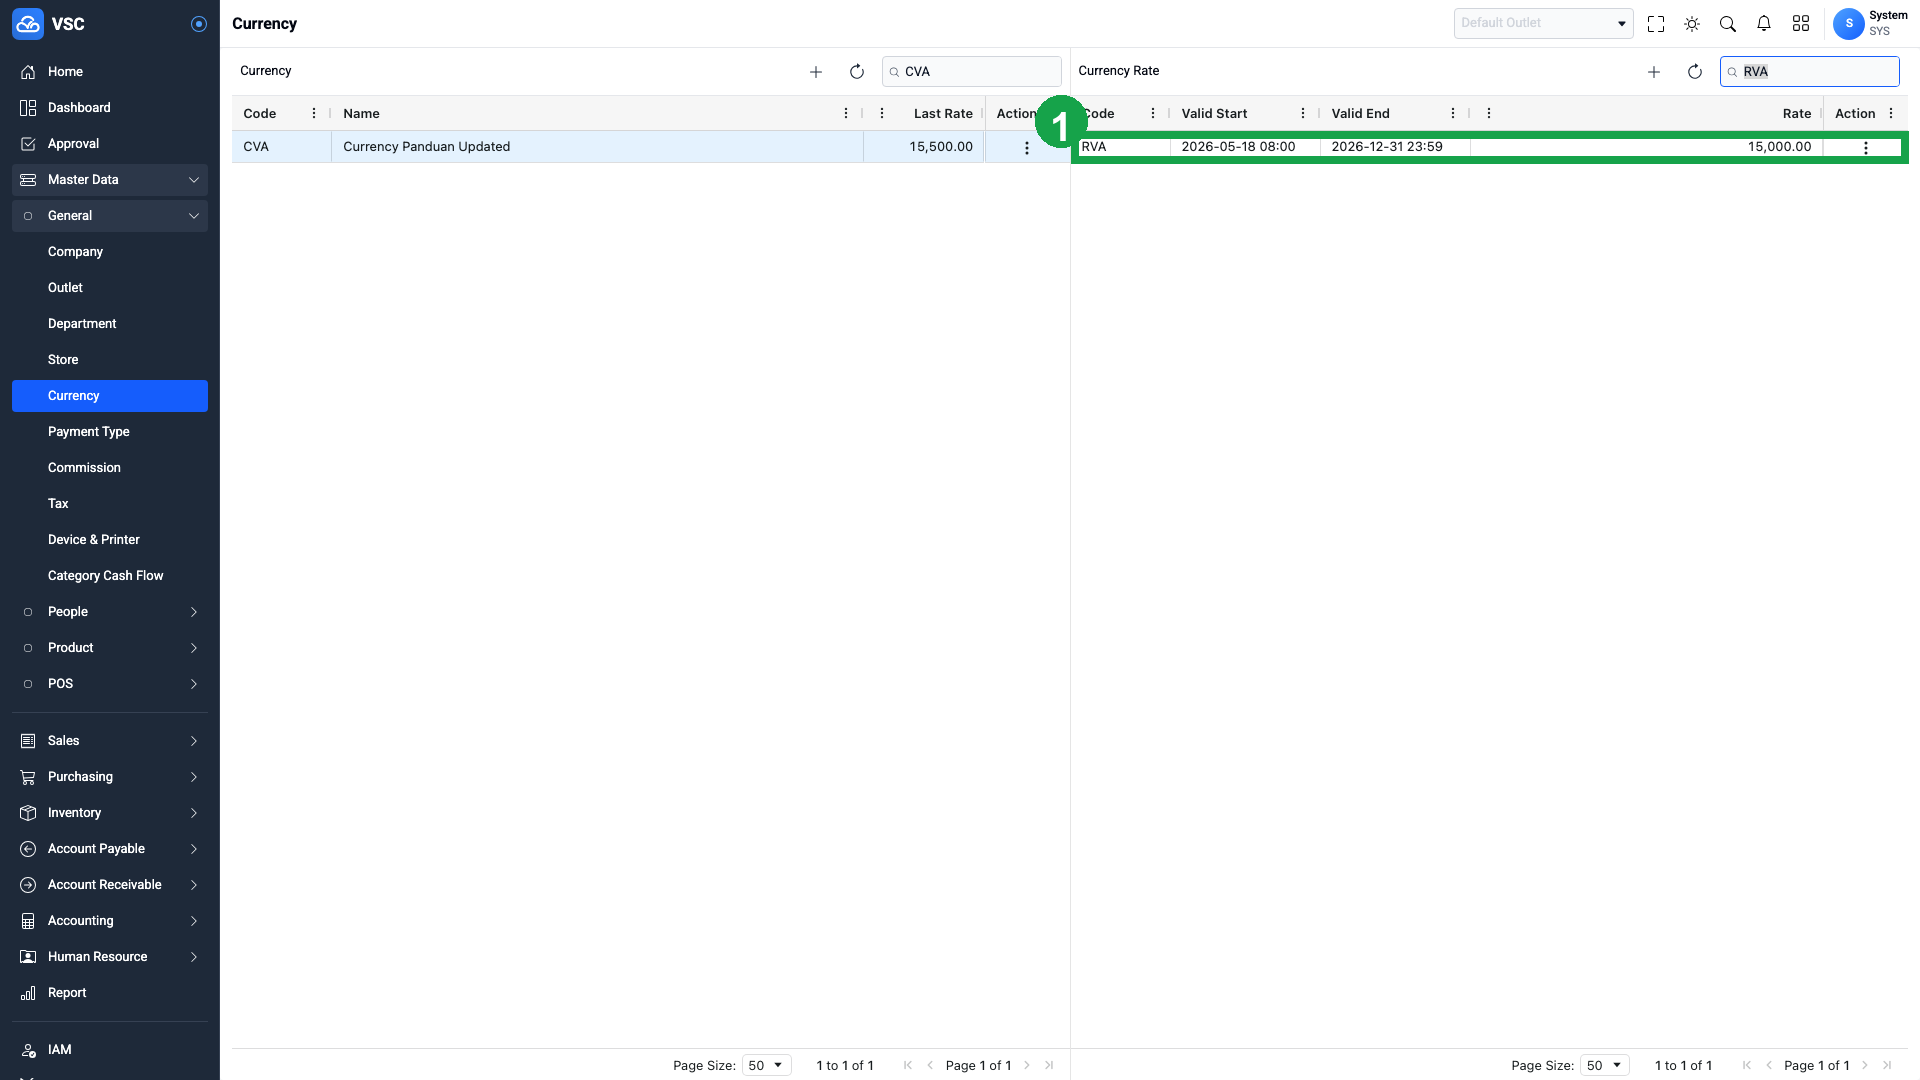
Task: Open the Commission page
Action: click(110, 468)
